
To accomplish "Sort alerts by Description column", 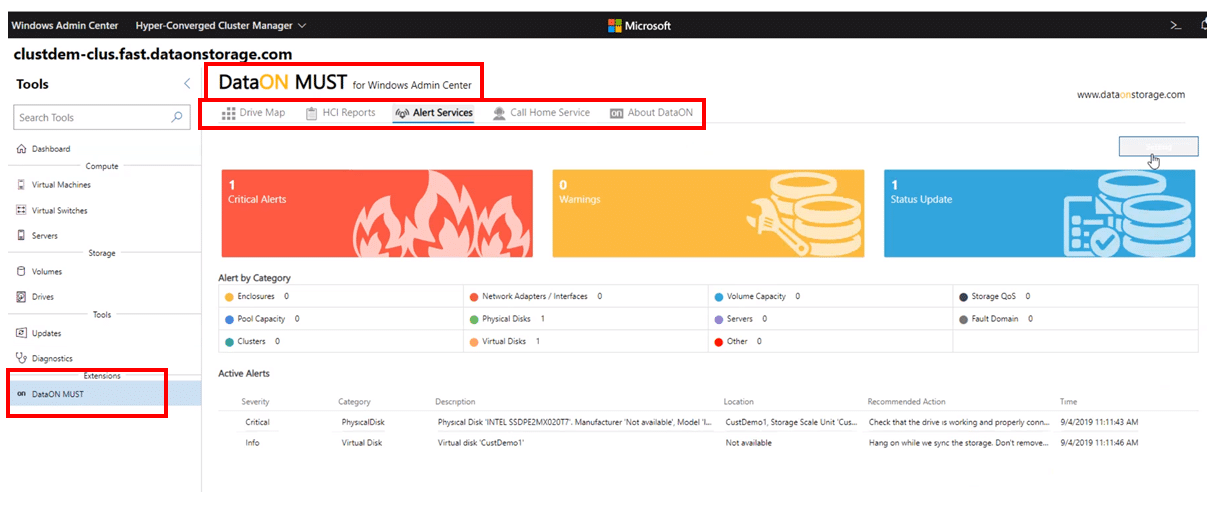I will [456, 402].
